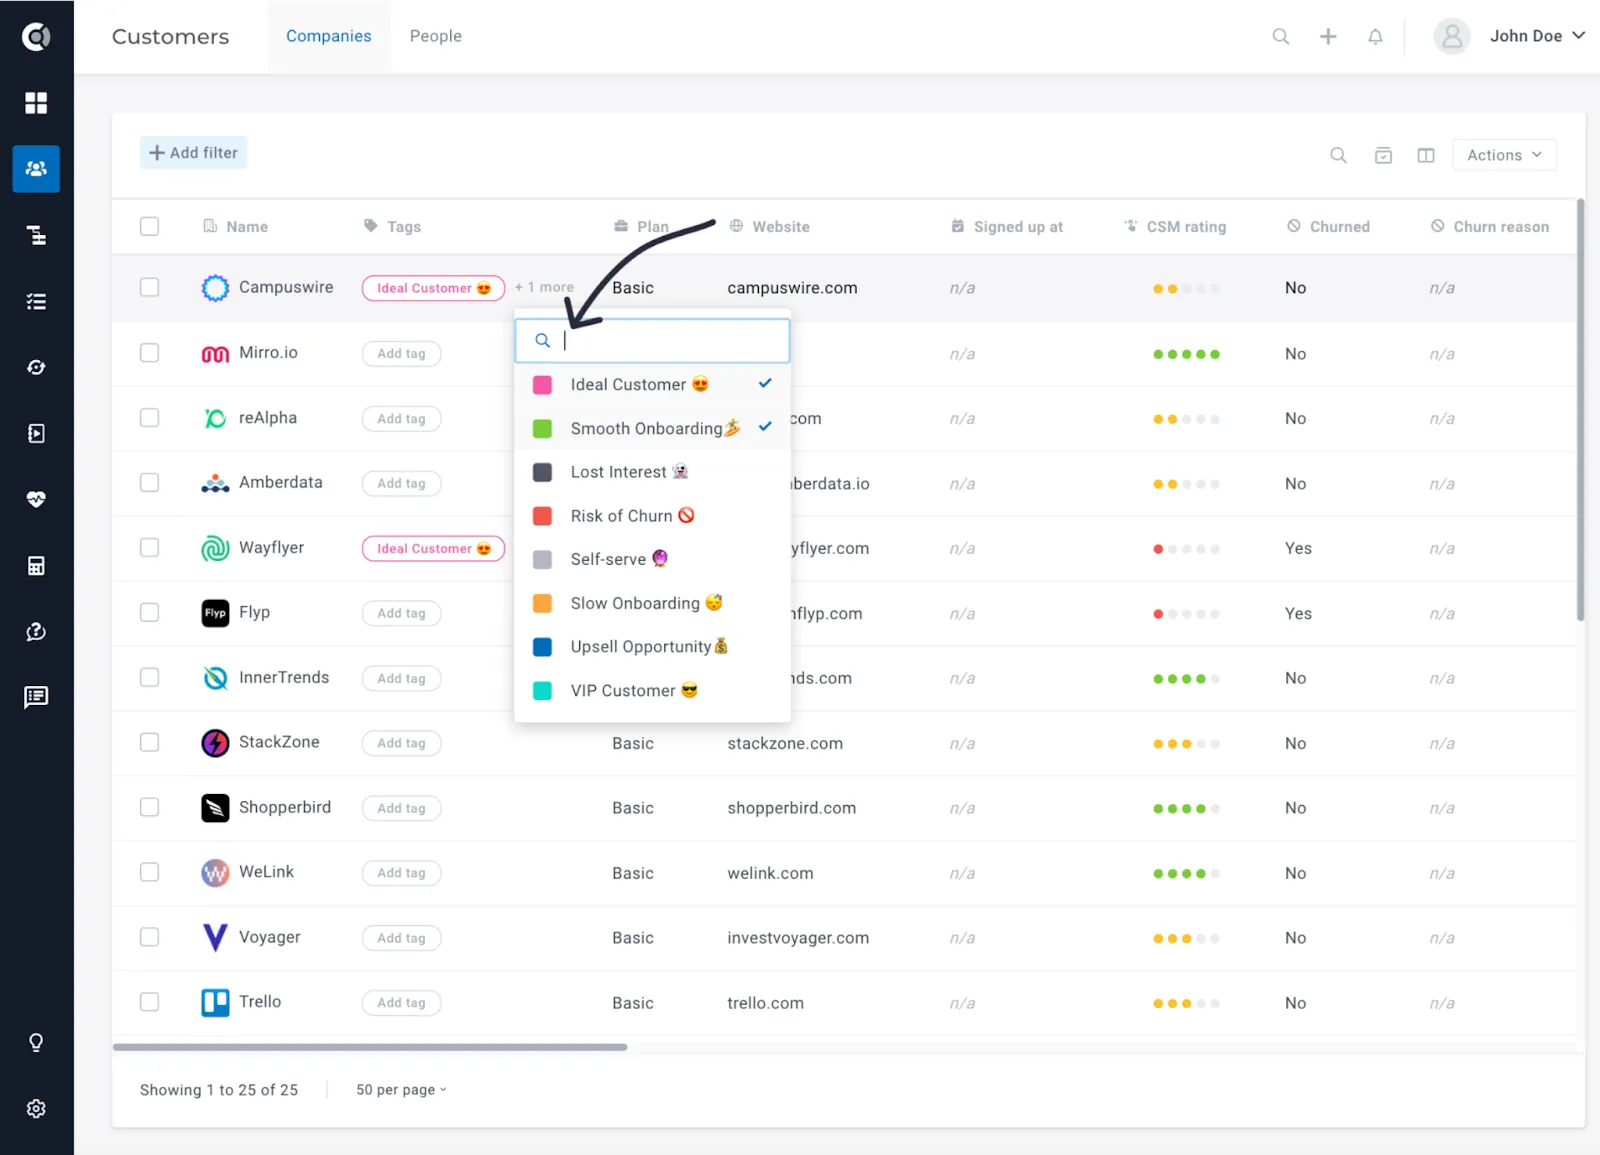Click the archive box icon in table toolbar

[1383, 155]
